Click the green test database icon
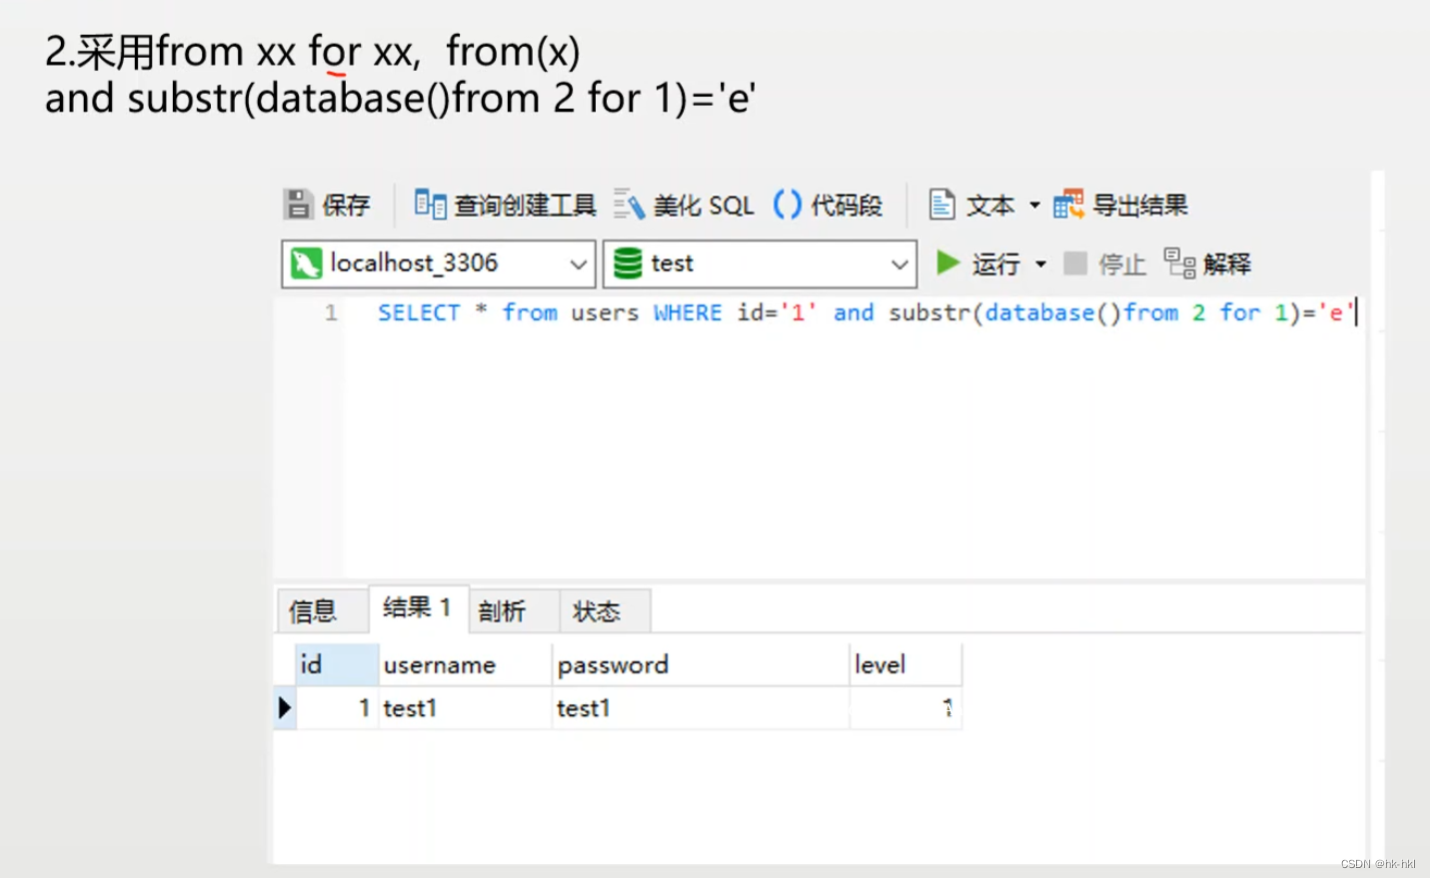 coord(628,264)
